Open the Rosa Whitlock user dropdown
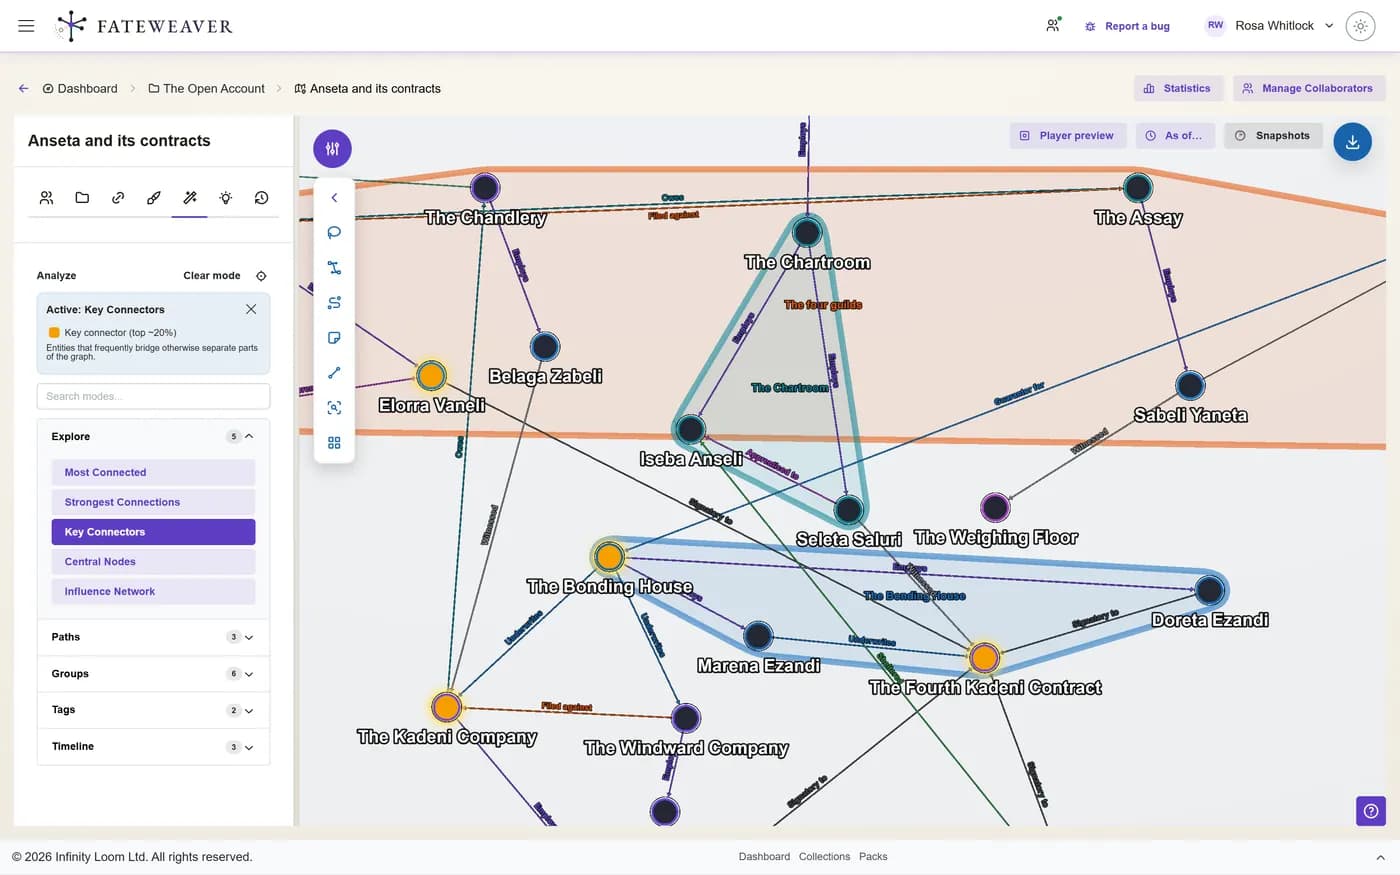1400x875 pixels. click(x=1270, y=26)
